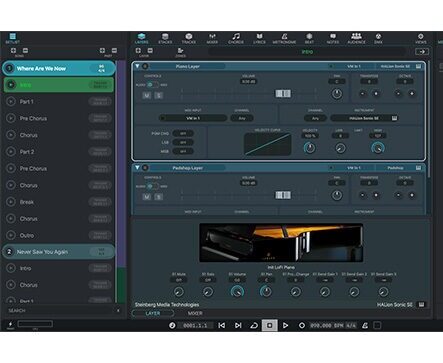
Task: Add a new part with Part plus icon
Action: point(102,50)
